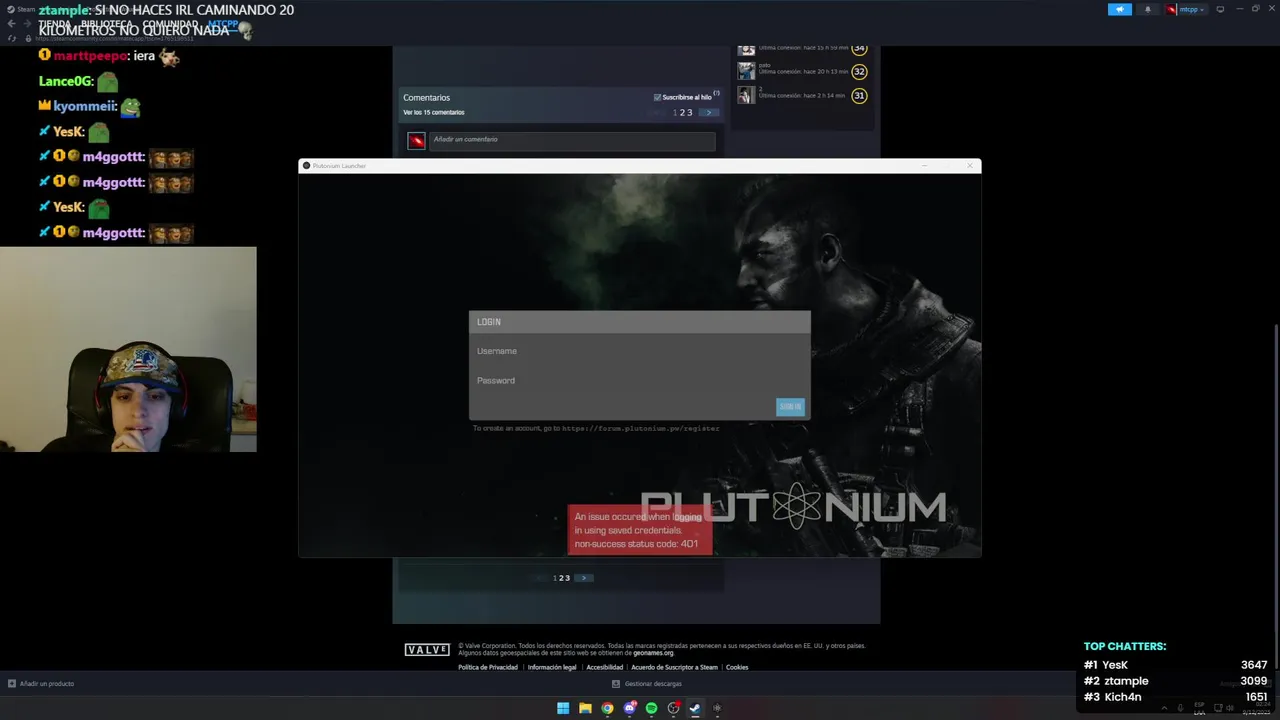Screen dimensions: 1280x720
Task: Open the COMUNIDAD tab in Steam
Action: point(170,23)
